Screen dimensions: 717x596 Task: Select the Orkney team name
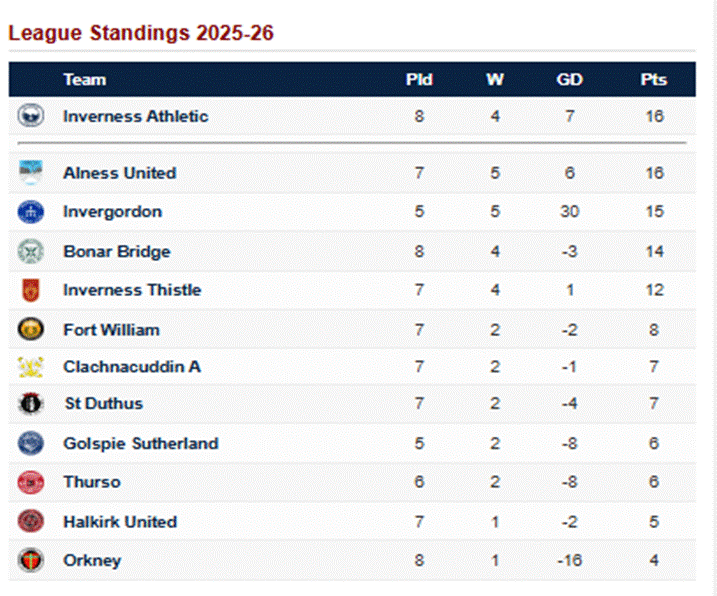pyautogui.click(x=91, y=560)
